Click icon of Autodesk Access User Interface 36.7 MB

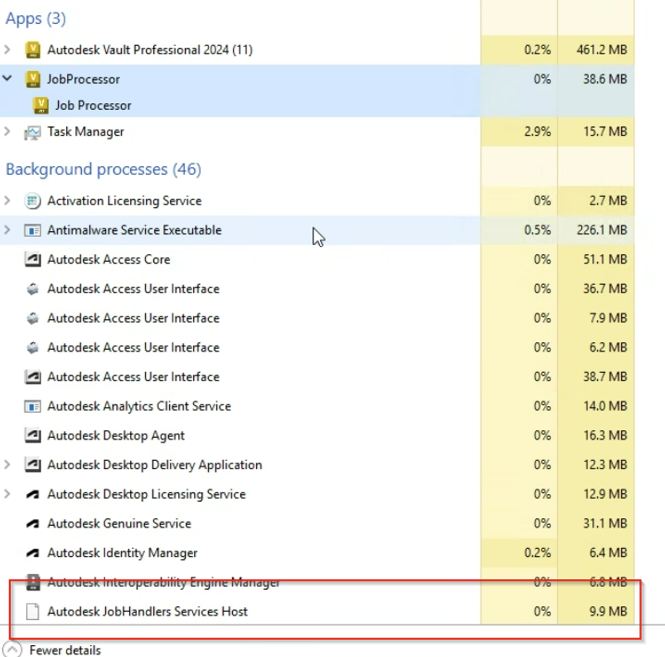coord(33,289)
